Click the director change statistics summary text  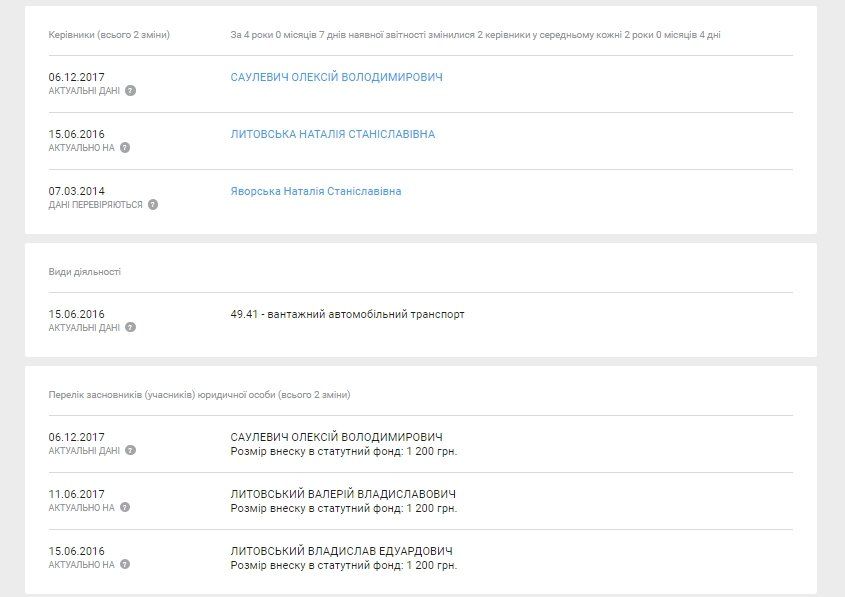coord(475,35)
